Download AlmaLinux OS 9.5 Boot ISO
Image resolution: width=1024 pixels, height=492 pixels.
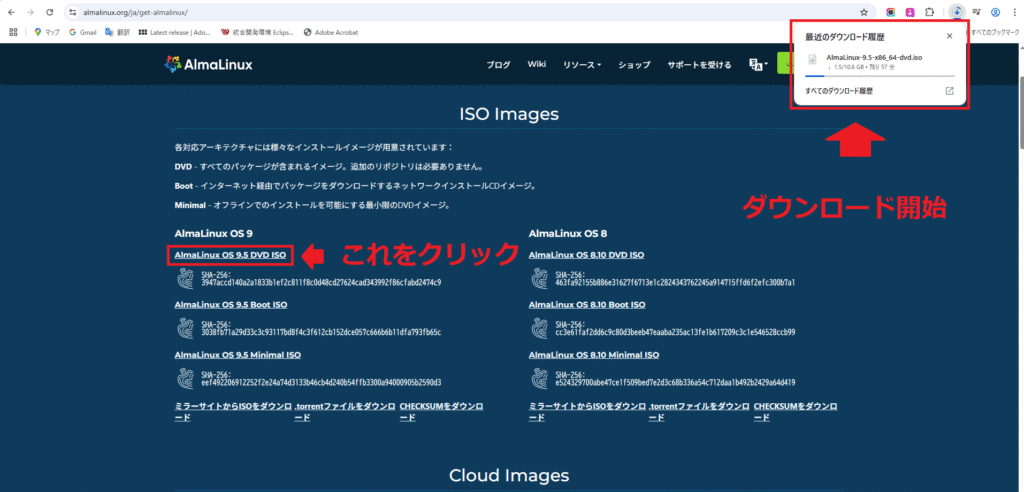click(231, 304)
